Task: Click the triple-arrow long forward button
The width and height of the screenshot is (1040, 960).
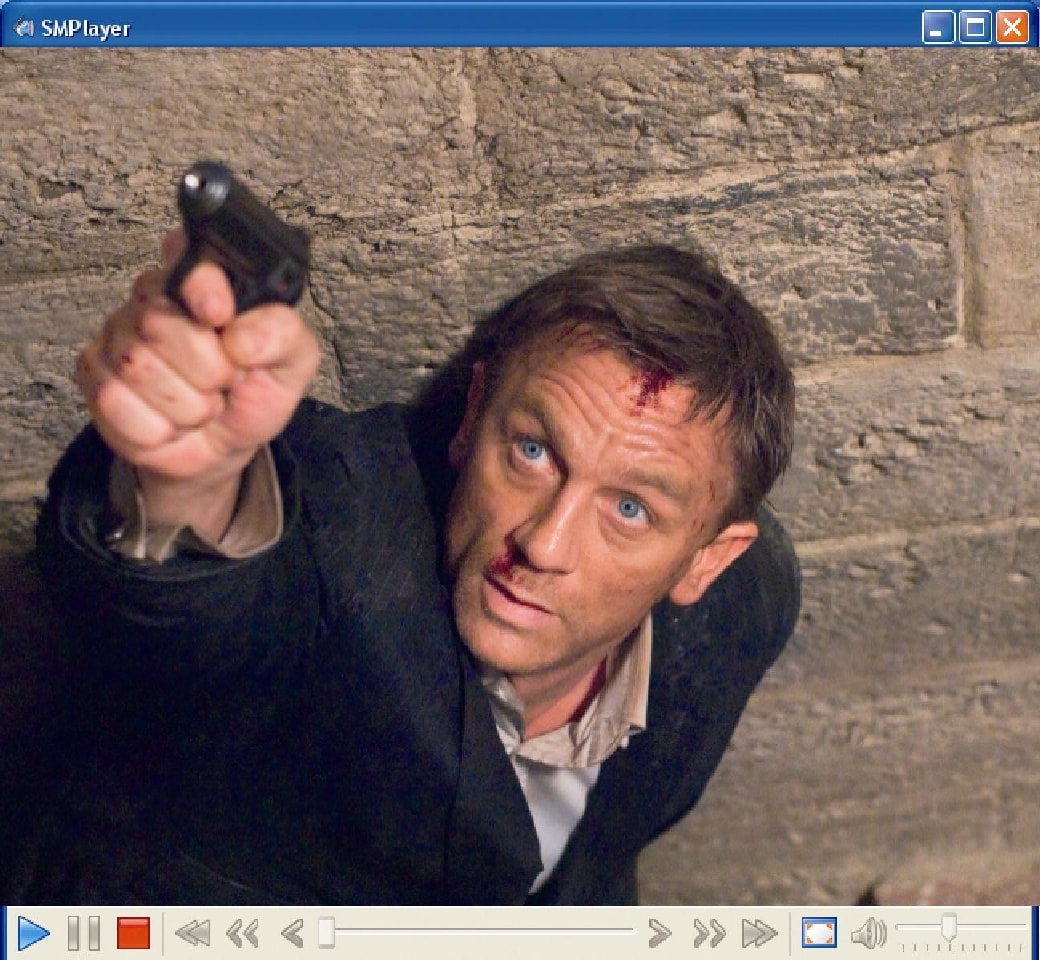Action: coord(760,934)
